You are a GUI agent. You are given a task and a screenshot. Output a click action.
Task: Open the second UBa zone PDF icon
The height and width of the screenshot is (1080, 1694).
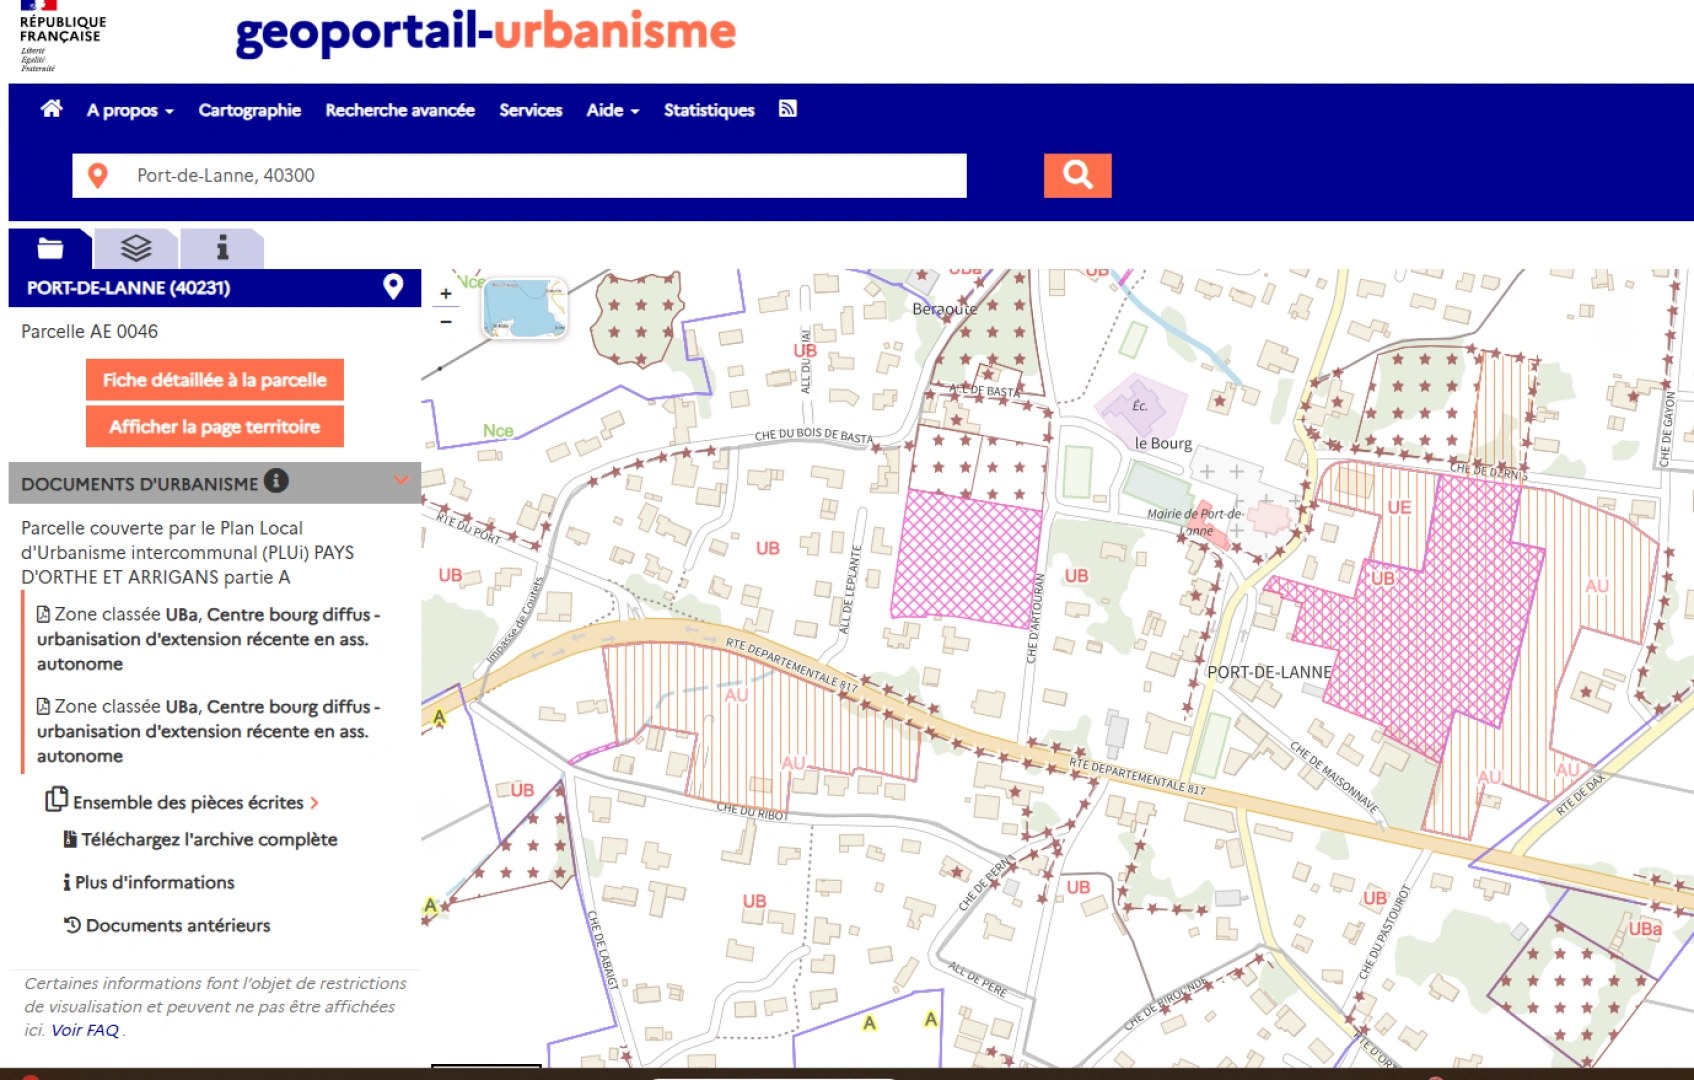click(43, 706)
